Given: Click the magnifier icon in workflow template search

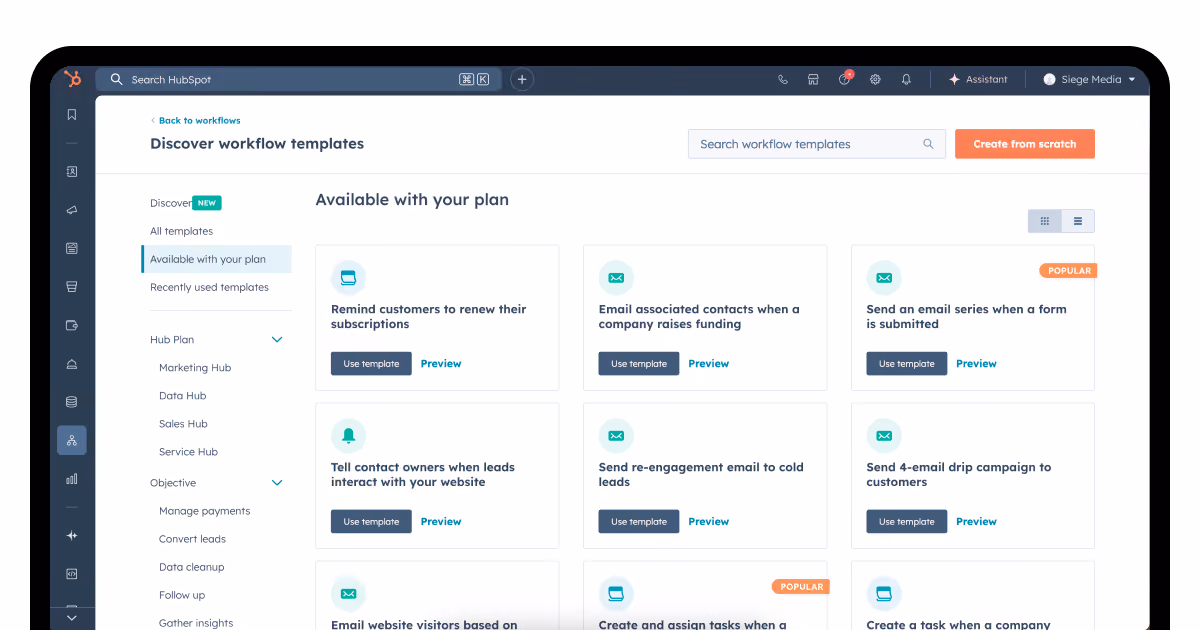Looking at the screenshot, I should (x=928, y=144).
